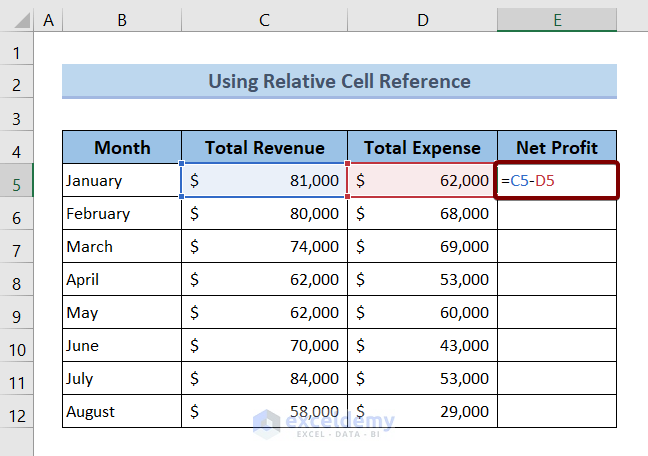This screenshot has width=648, height=456.
Task: Click the empty Net Profit cell for March
Action: click(x=556, y=247)
